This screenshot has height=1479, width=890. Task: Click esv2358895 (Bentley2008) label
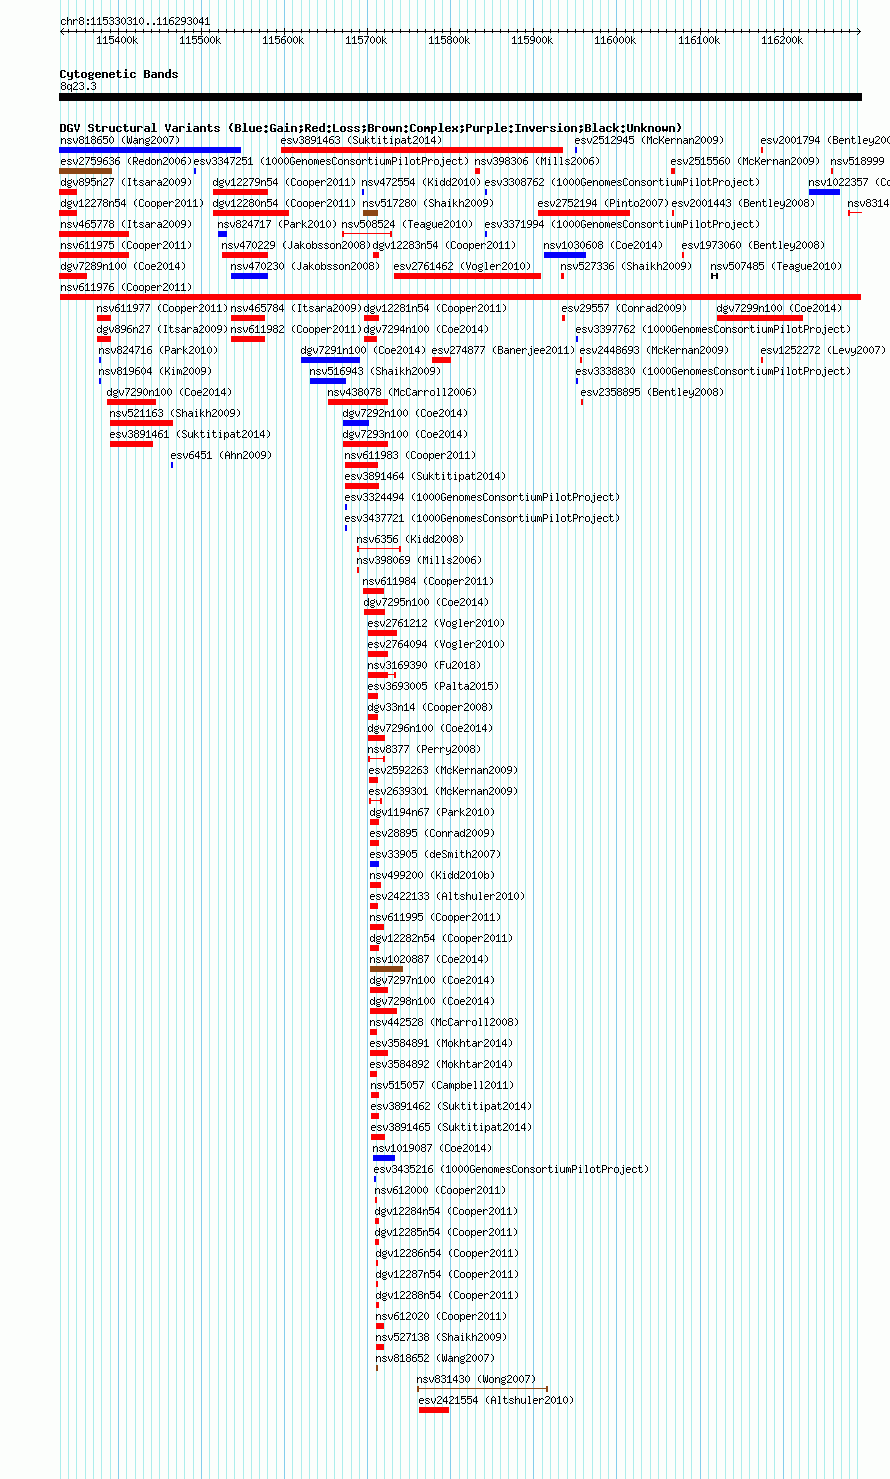coord(652,392)
